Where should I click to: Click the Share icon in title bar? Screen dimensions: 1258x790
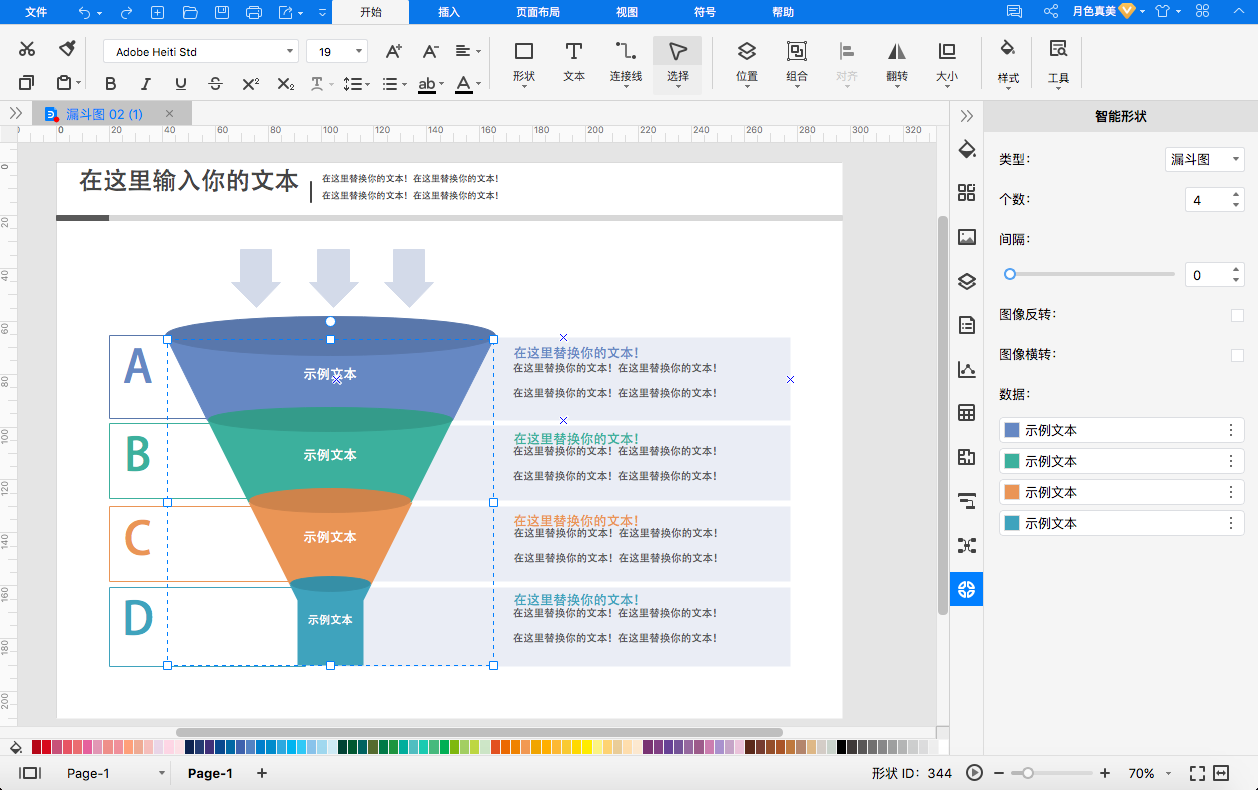pos(1051,12)
